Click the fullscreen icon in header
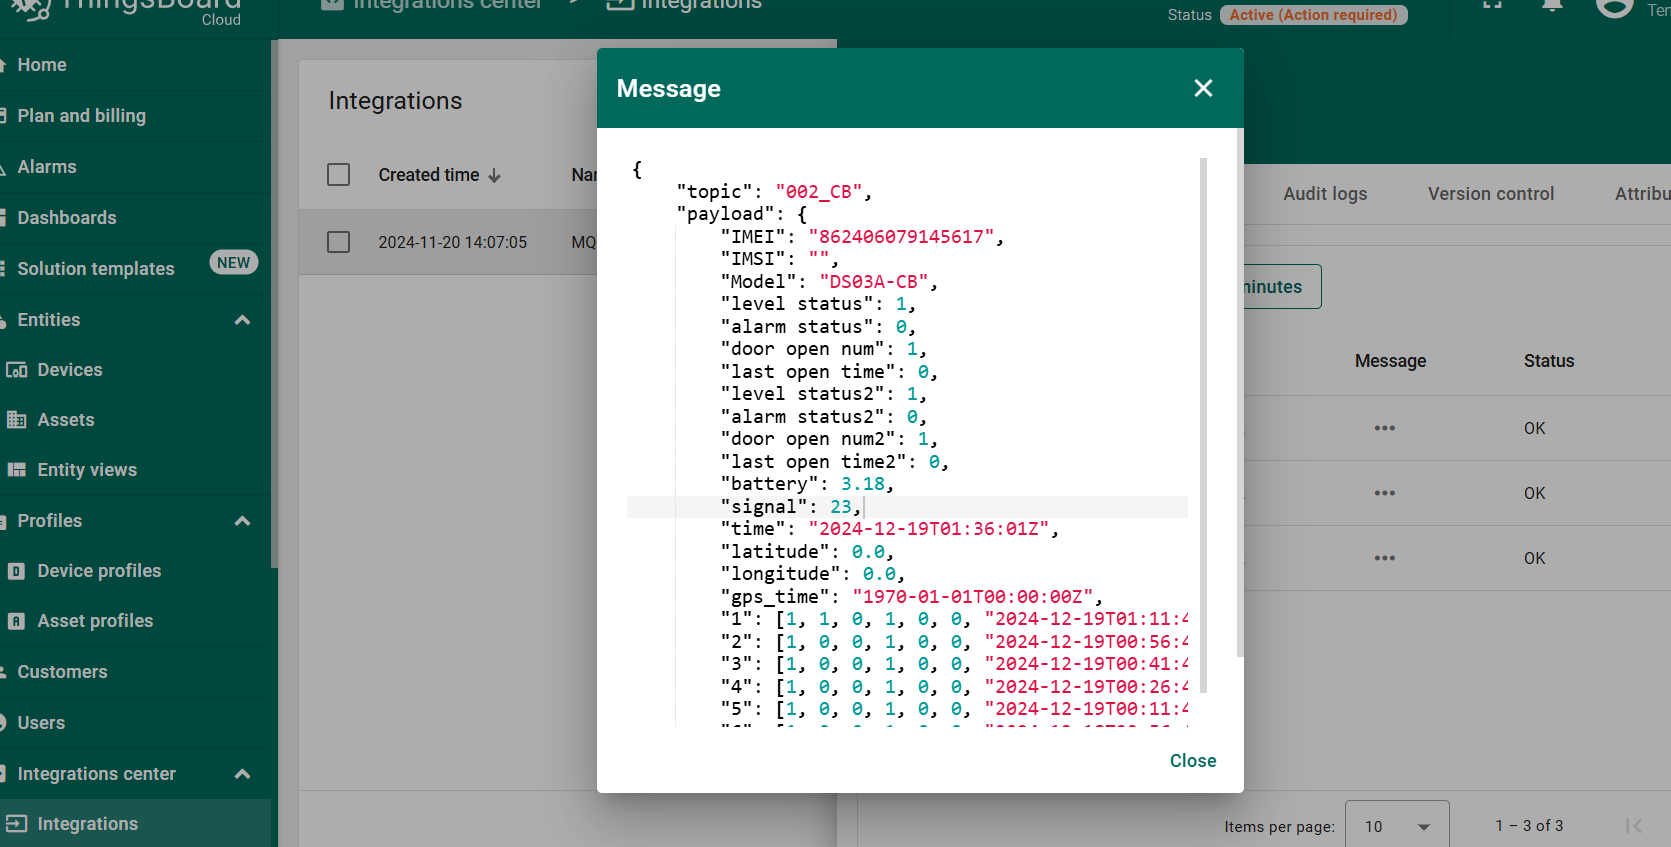This screenshot has height=847, width=1671. (x=1492, y=4)
